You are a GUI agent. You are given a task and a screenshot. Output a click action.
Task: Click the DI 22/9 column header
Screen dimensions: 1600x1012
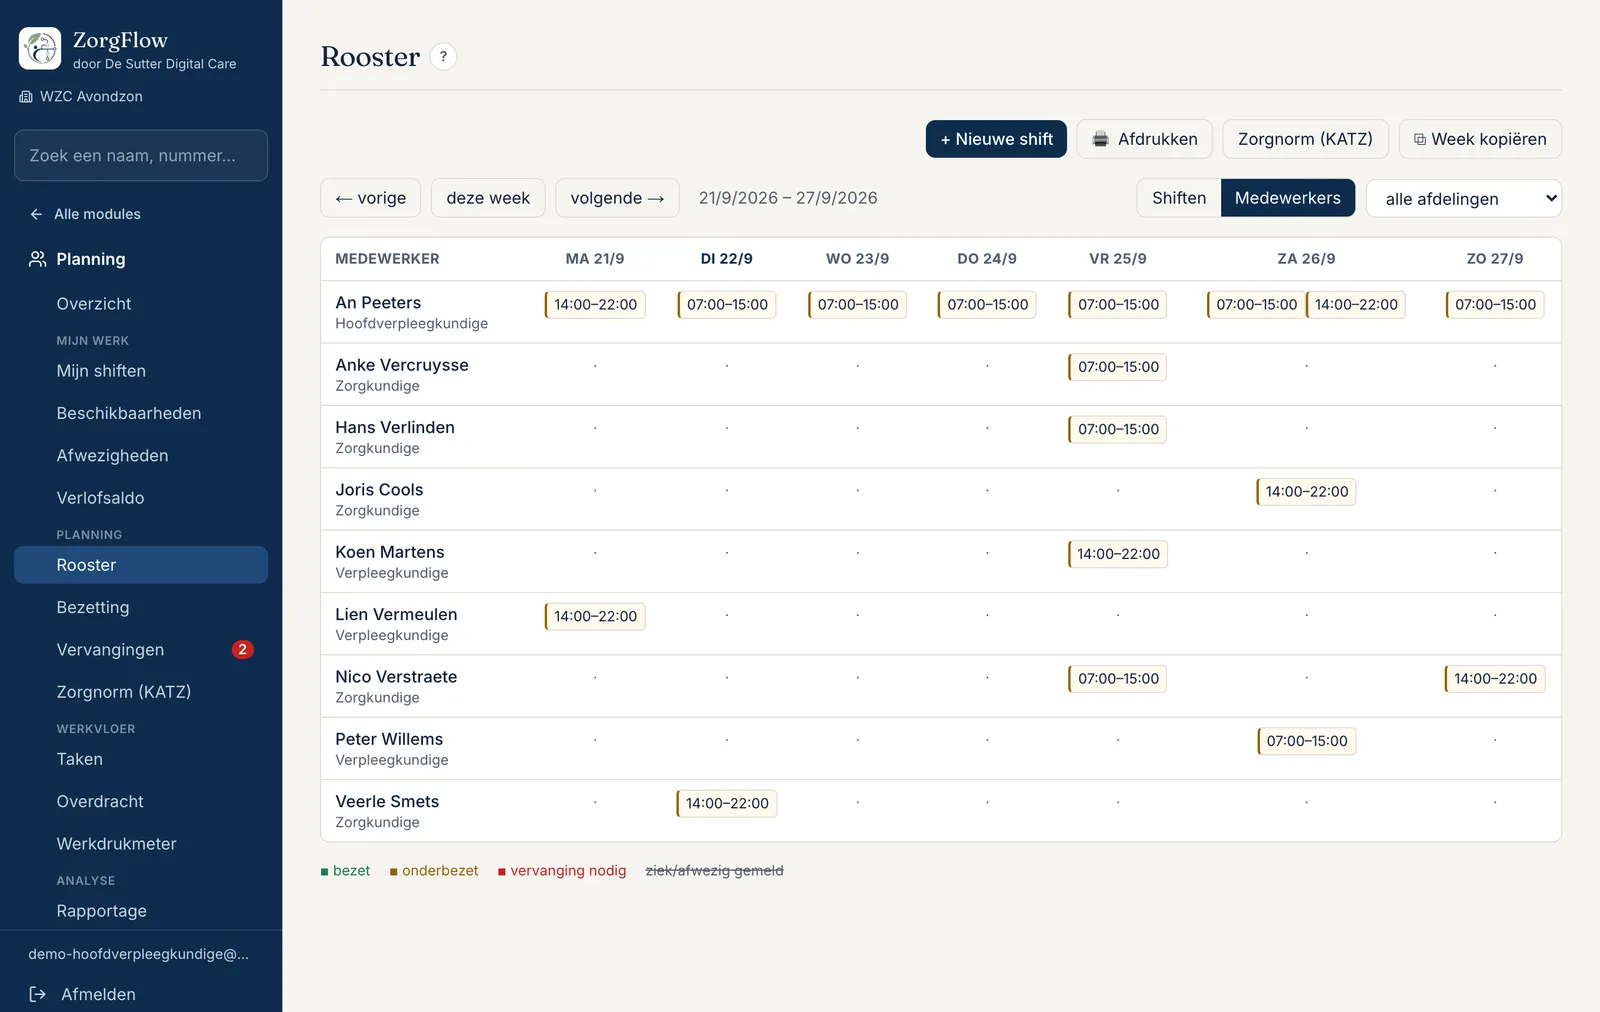[x=727, y=259]
